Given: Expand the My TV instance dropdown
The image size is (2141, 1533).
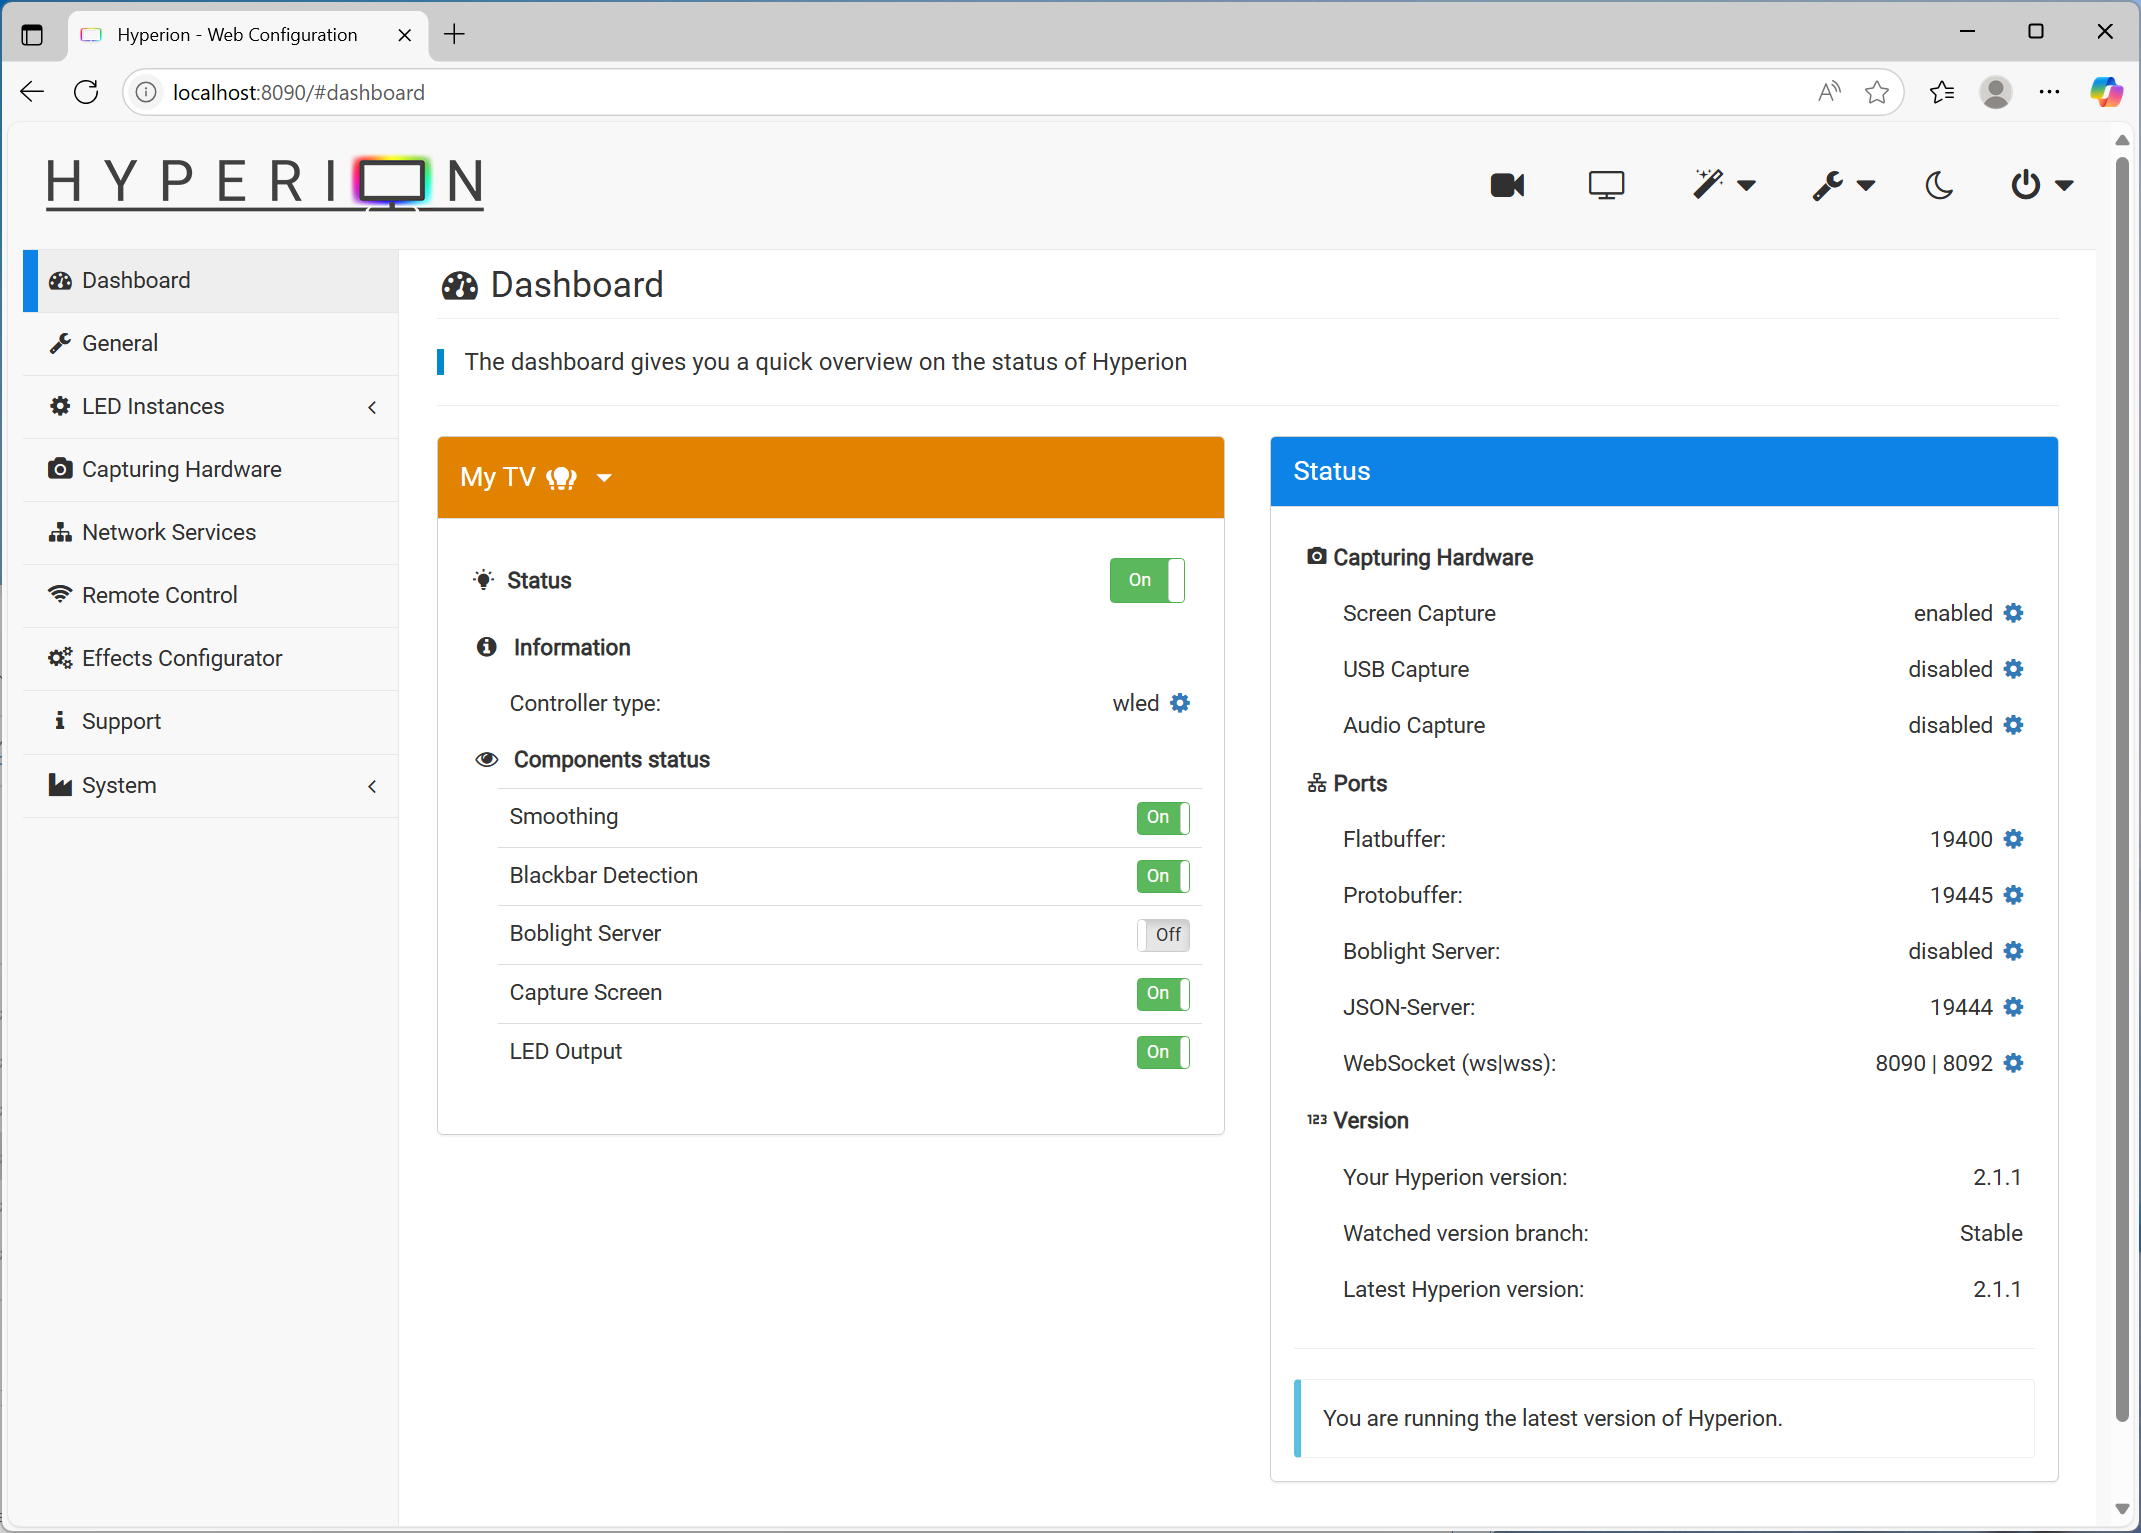Looking at the screenshot, I should click(604, 478).
